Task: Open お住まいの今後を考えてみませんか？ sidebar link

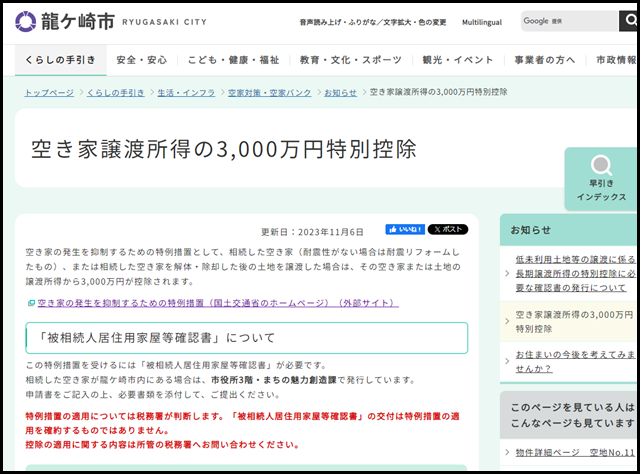Action: point(576,361)
